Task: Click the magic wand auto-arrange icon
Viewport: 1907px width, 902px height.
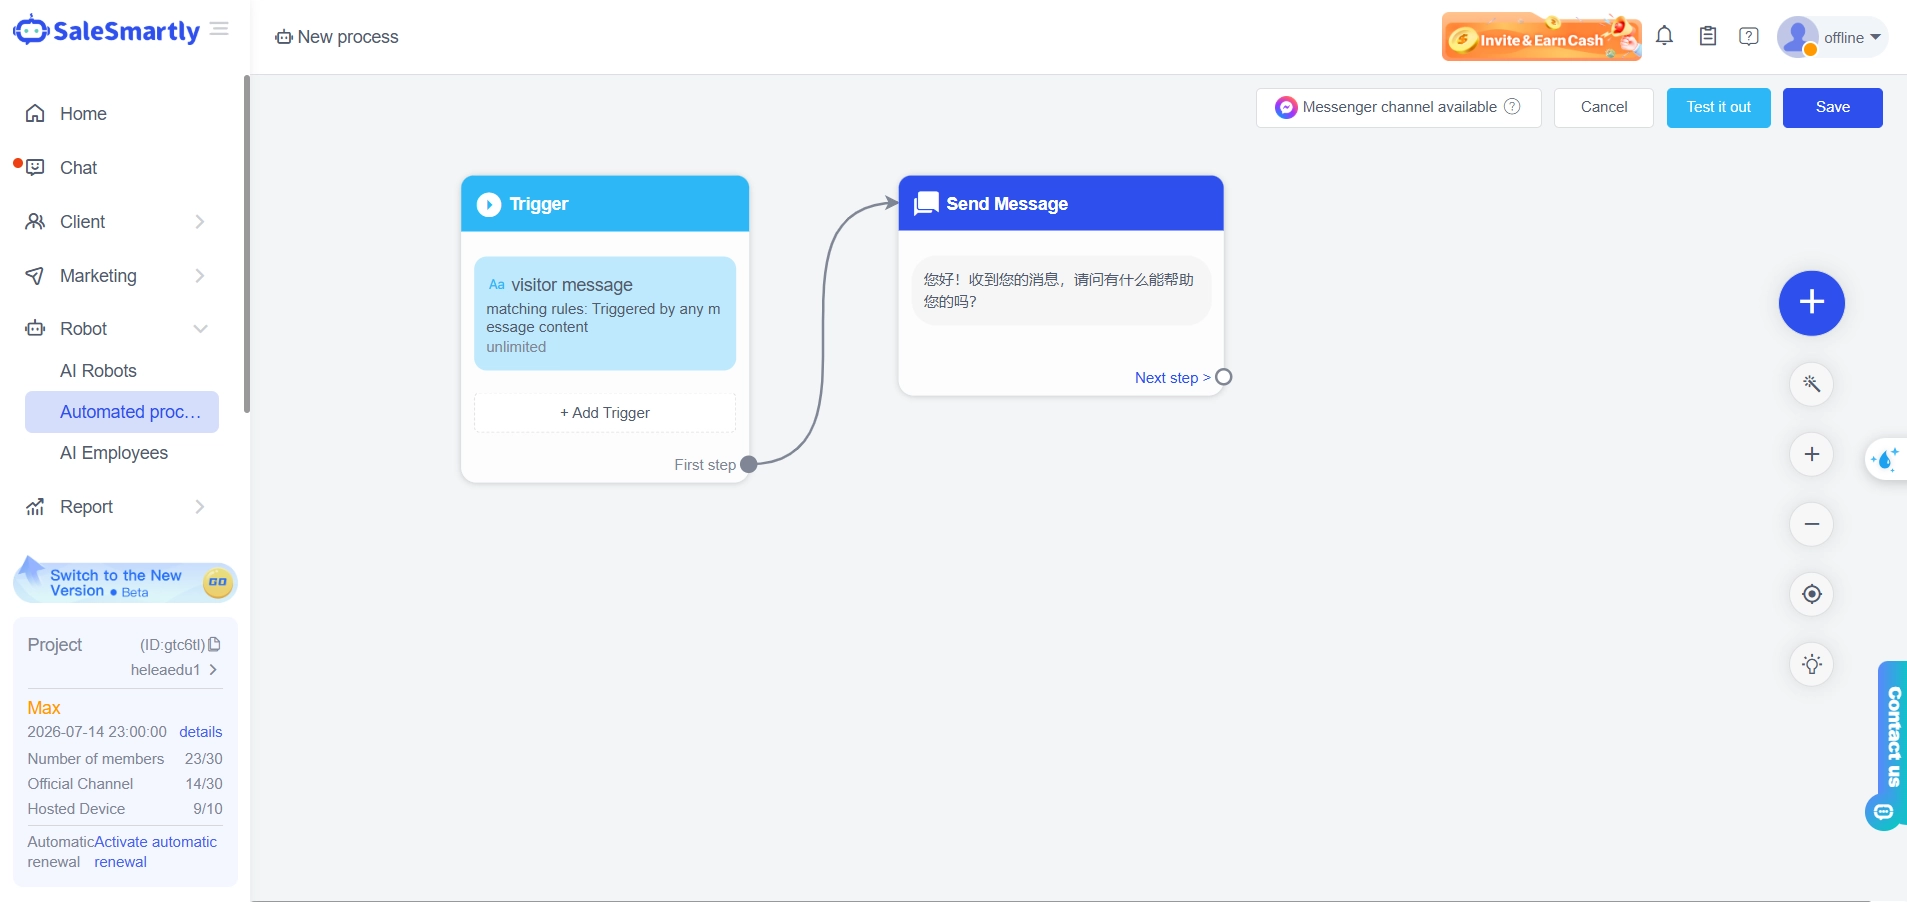Action: click(1811, 384)
